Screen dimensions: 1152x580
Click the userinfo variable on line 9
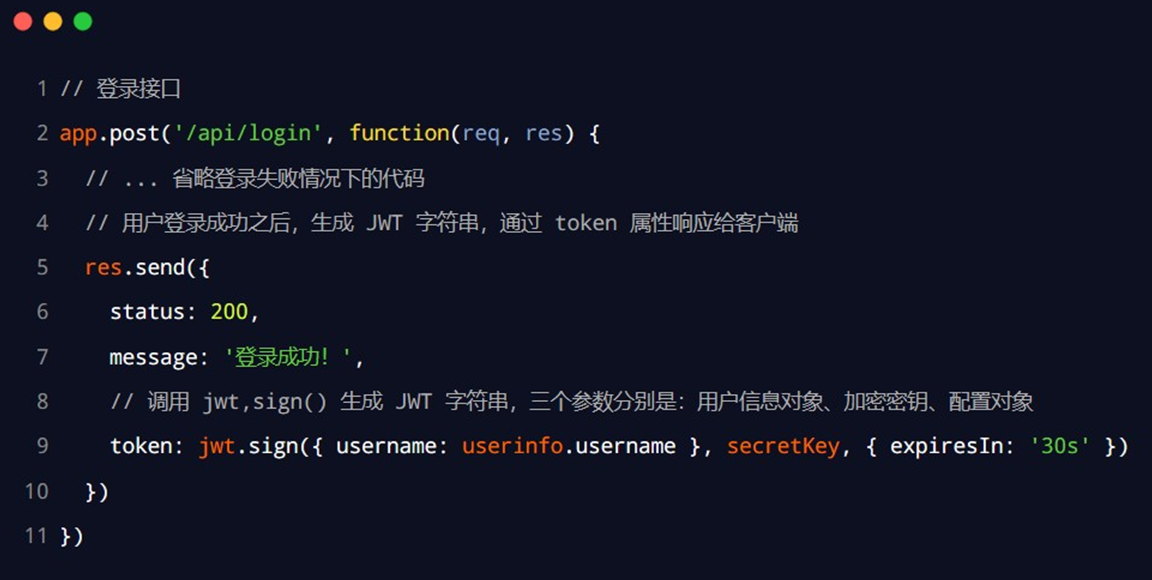click(x=510, y=446)
